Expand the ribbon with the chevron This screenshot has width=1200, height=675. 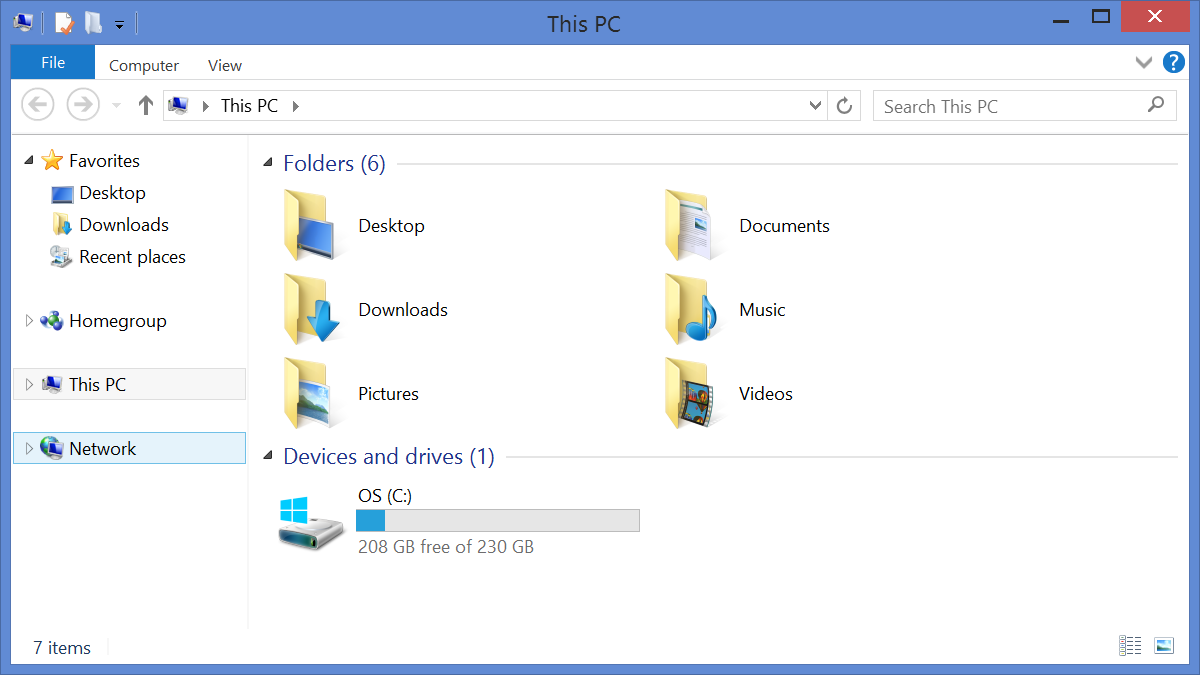pyautogui.click(x=1144, y=63)
